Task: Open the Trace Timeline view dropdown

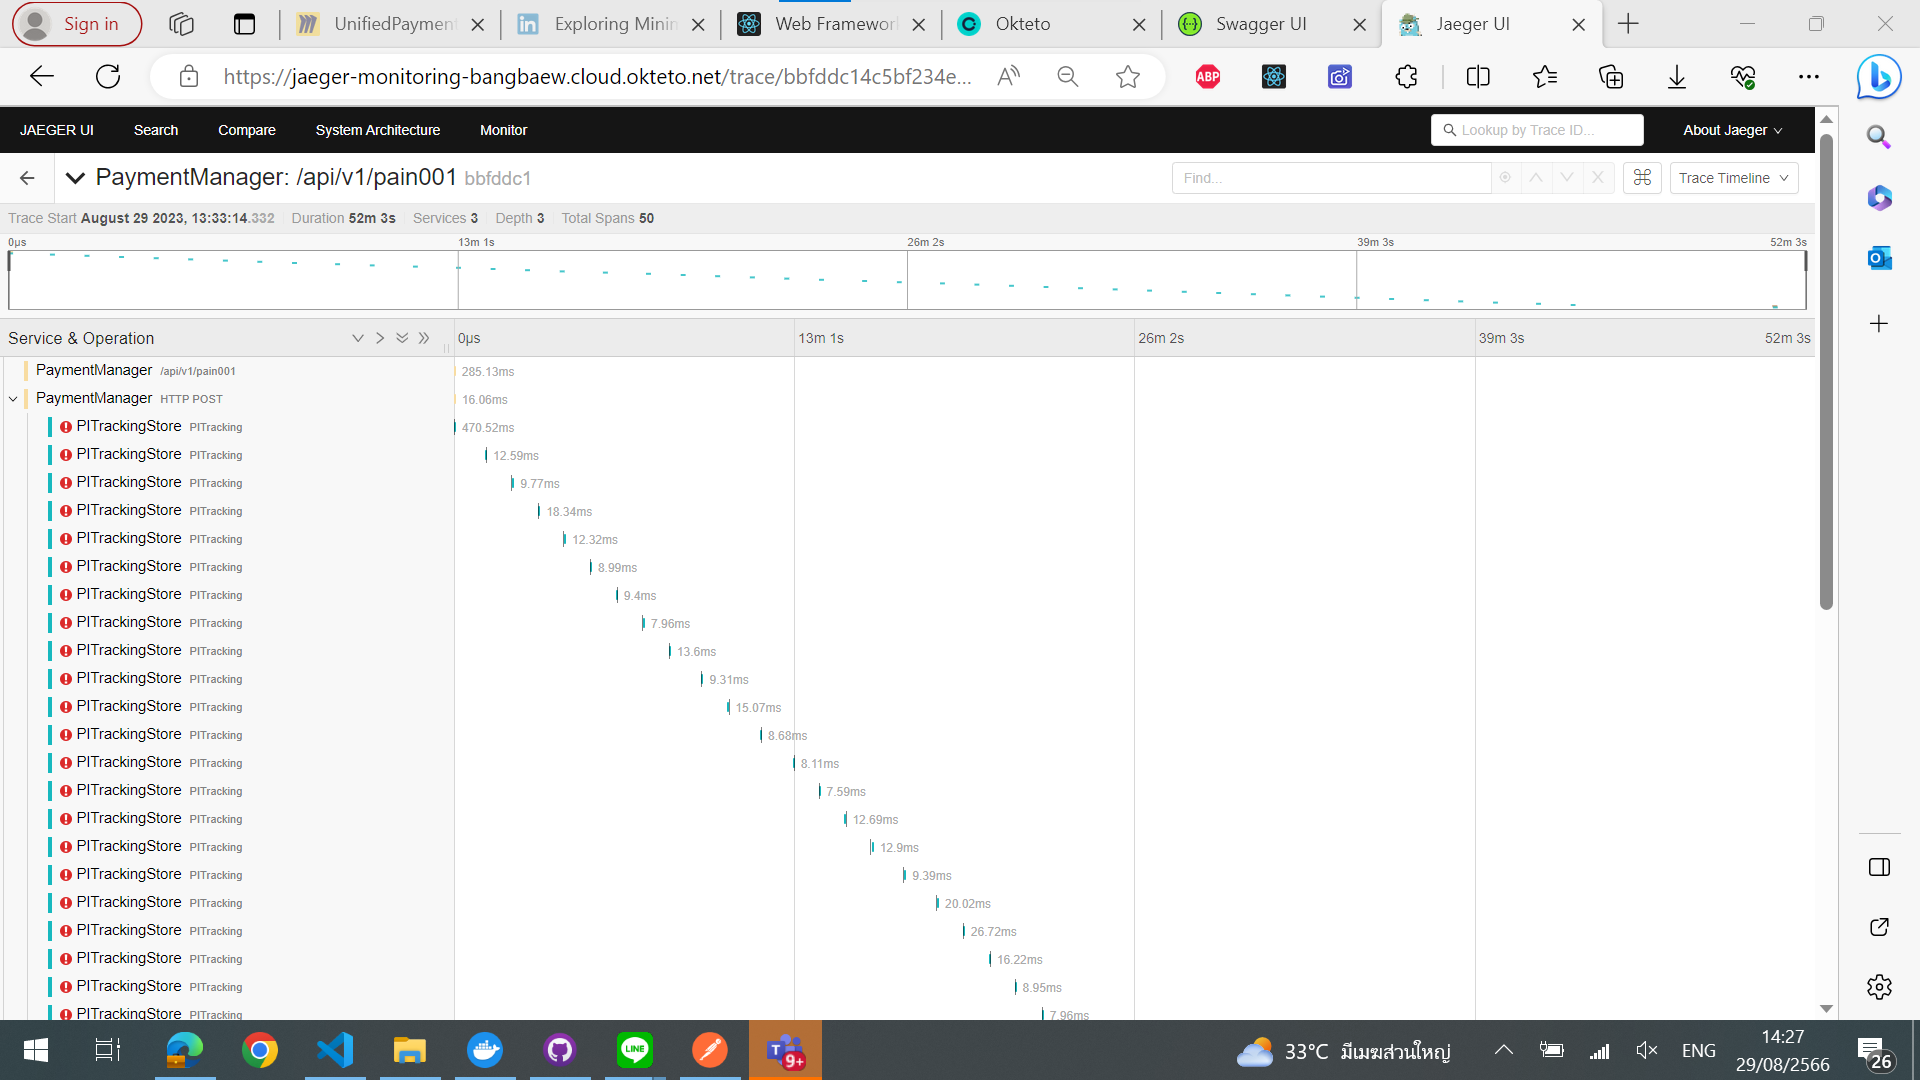Action: pyautogui.click(x=1733, y=178)
